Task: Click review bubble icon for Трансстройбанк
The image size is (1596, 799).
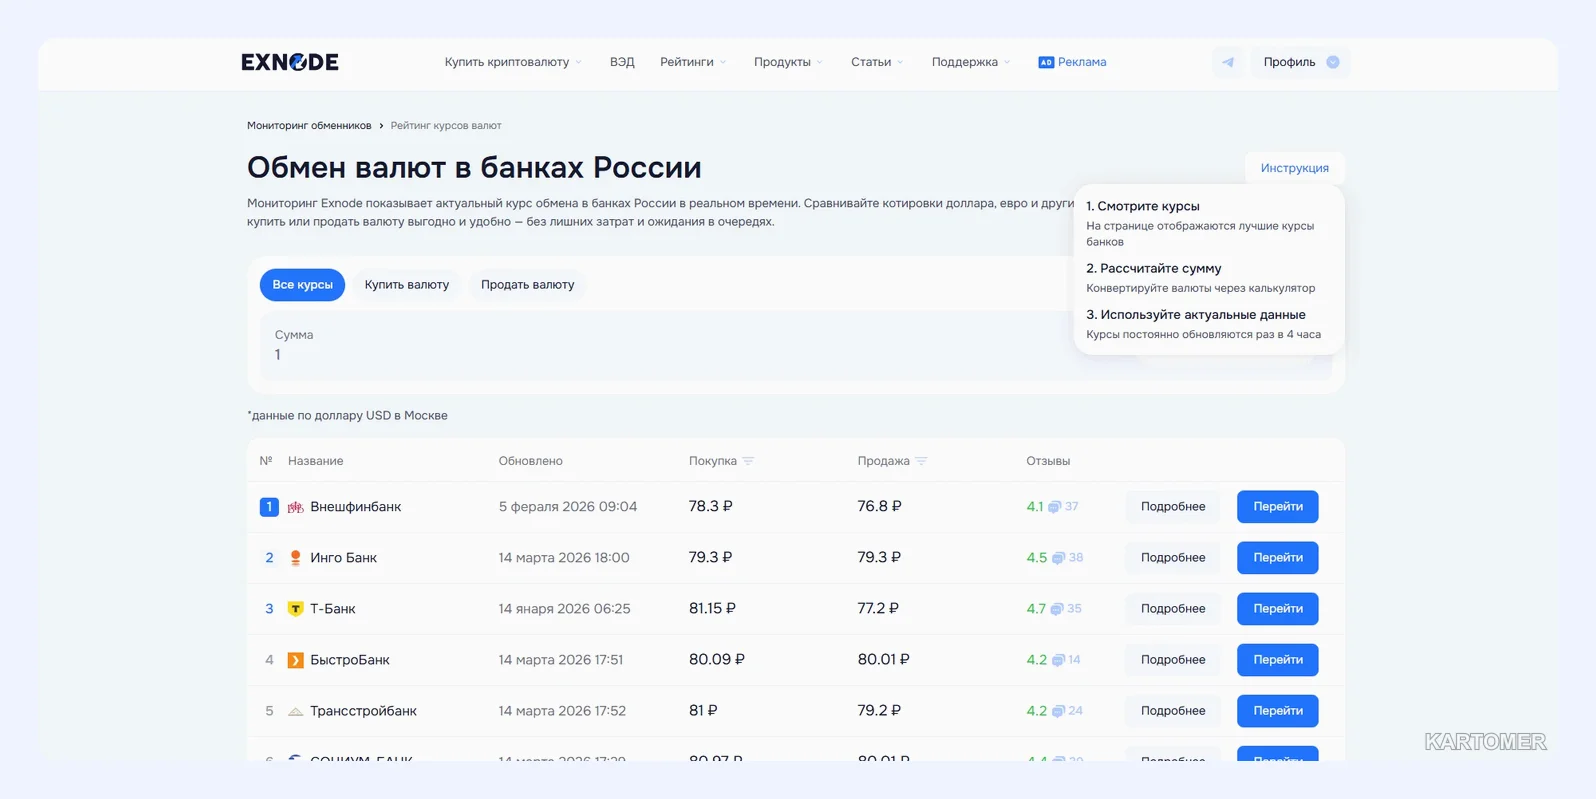Action: click(1058, 711)
